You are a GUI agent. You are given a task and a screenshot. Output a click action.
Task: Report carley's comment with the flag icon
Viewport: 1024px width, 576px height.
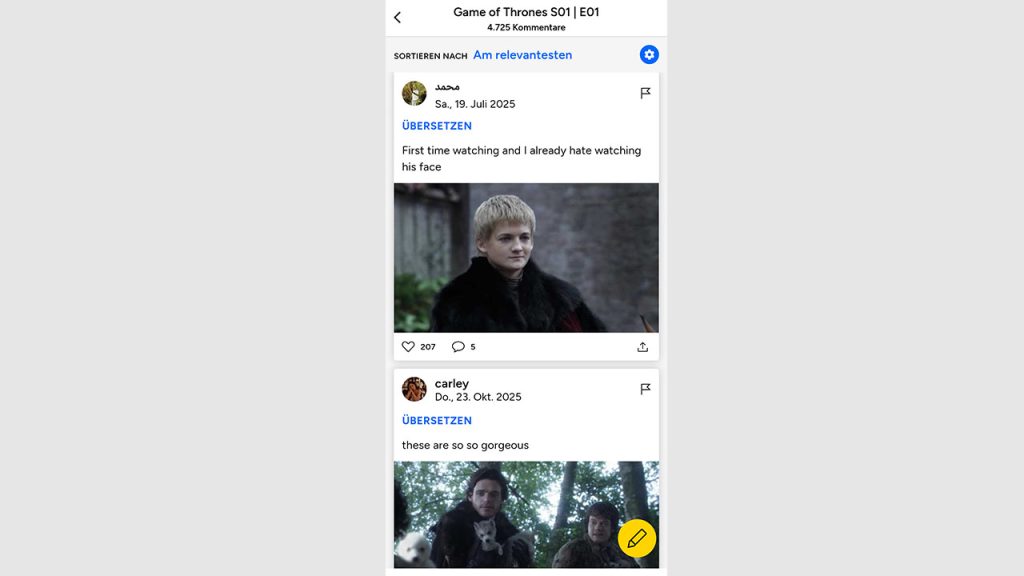tap(645, 389)
